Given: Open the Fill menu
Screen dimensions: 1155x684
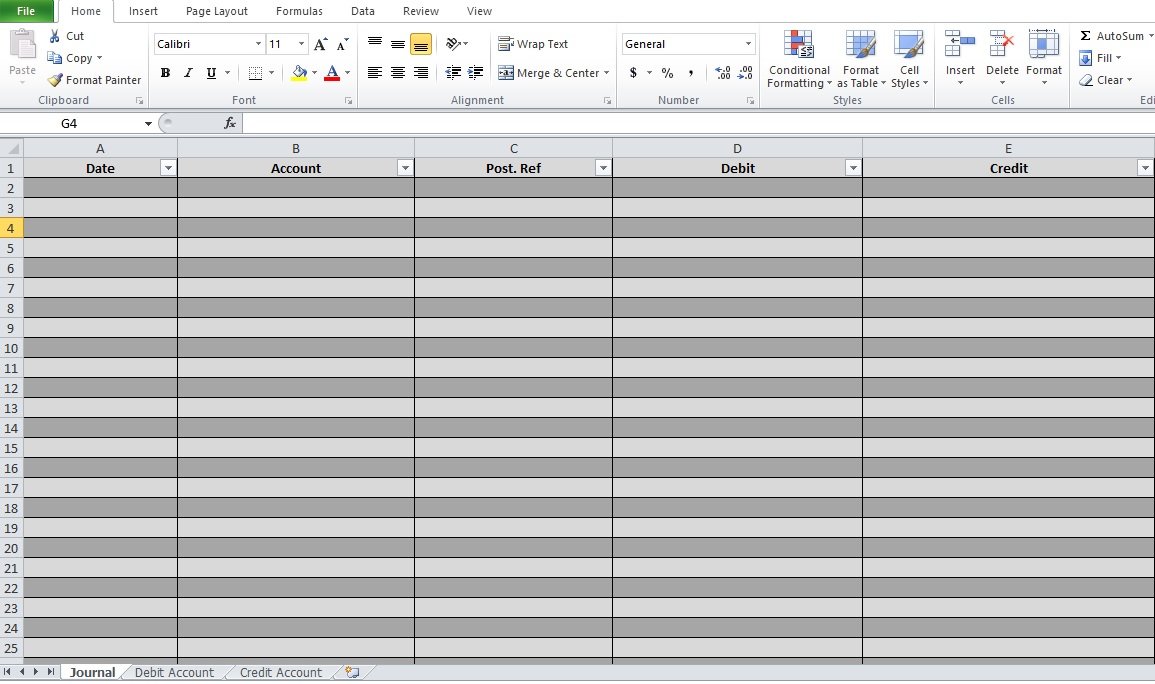Looking at the screenshot, I should (x=1099, y=58).
